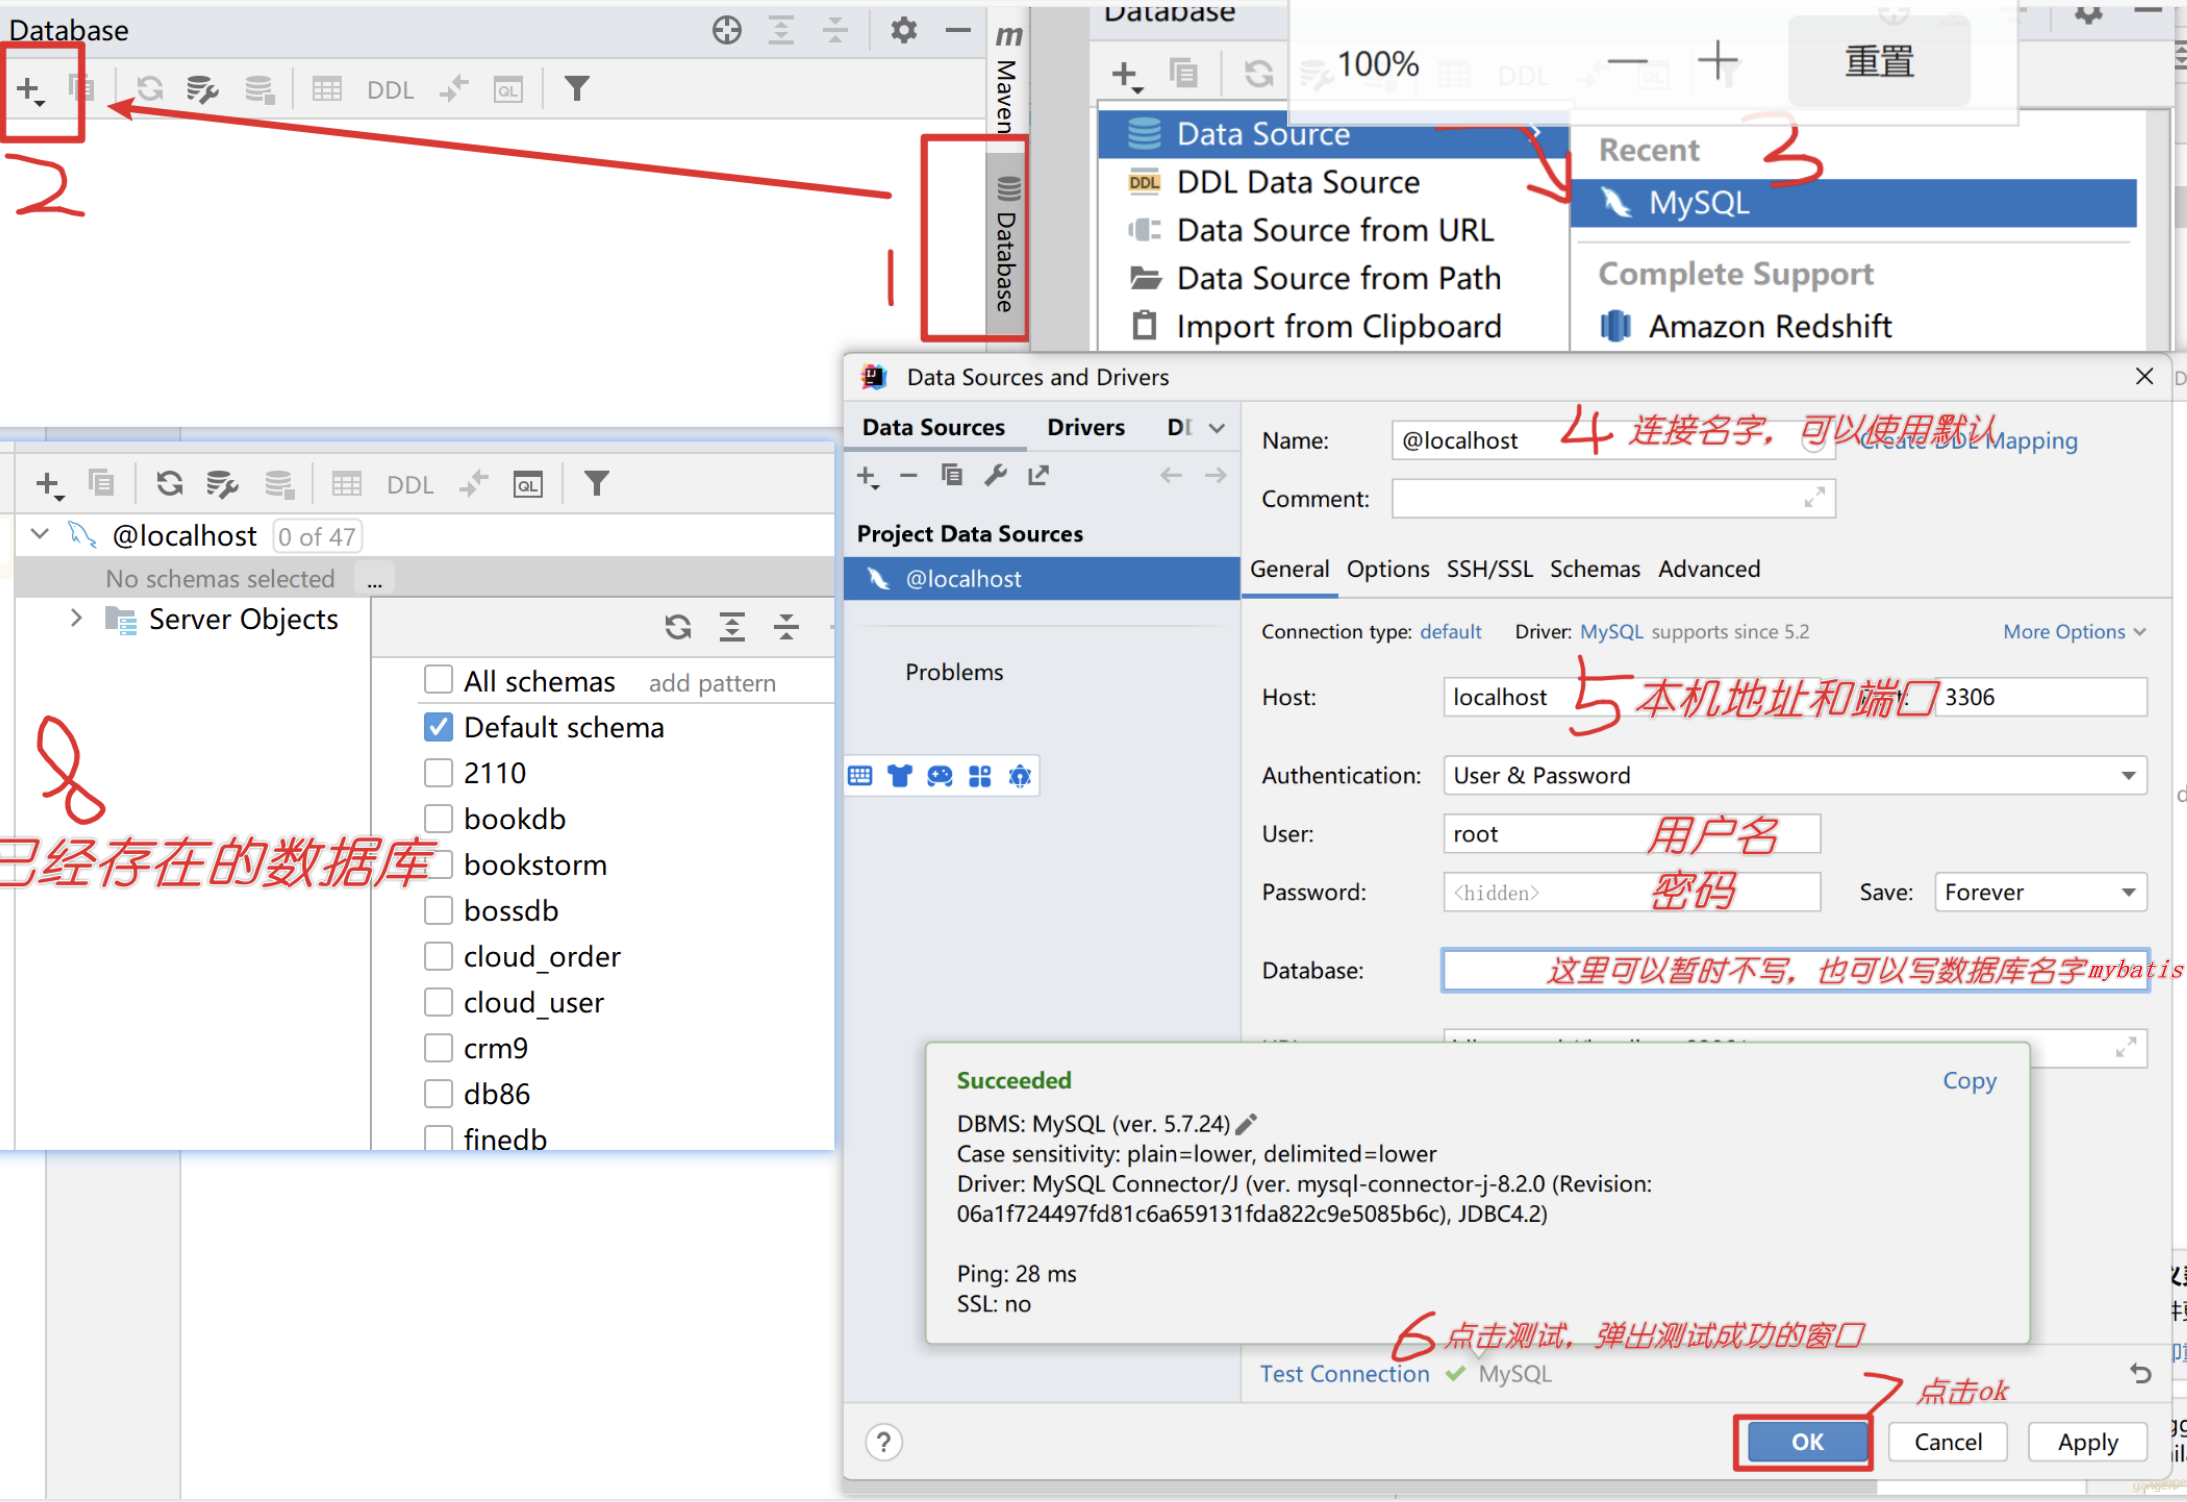
Task: Switch to the Schemas tab
Action: tap(1595, 569)
